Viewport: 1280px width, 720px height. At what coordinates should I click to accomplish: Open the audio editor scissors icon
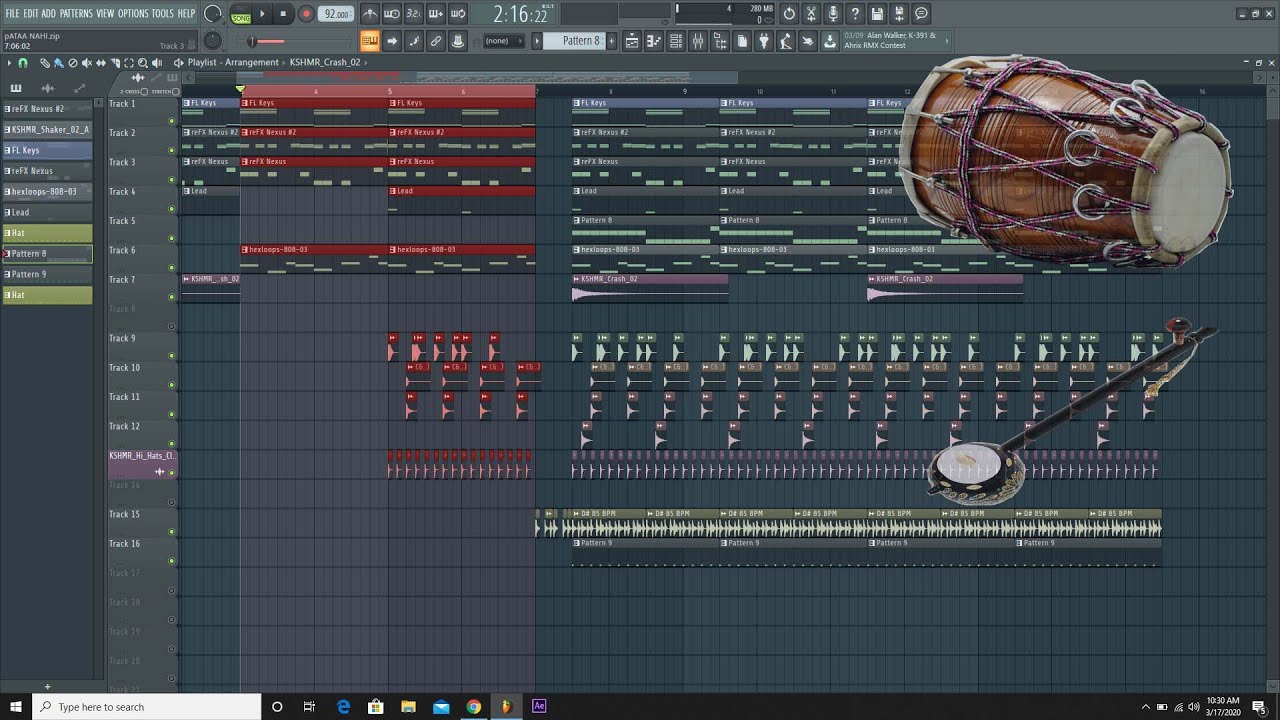811,14
